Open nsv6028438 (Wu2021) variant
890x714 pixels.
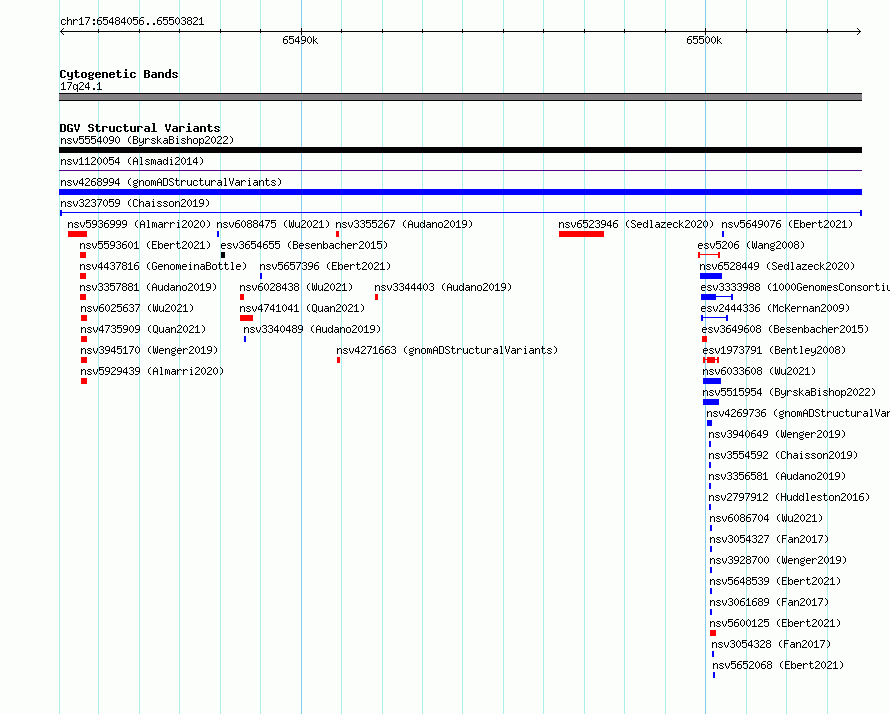(x=296, y=287)
